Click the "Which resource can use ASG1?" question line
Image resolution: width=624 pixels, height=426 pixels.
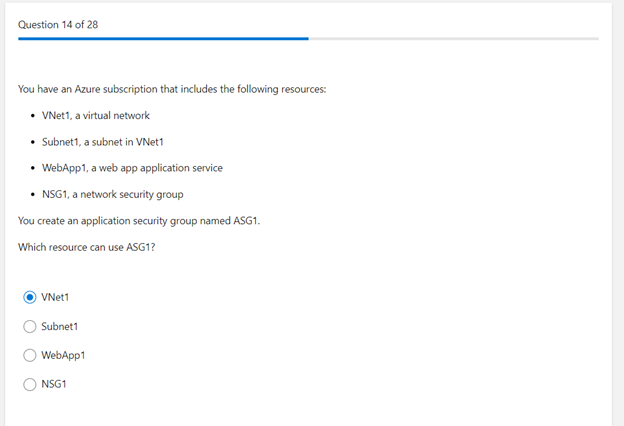coord(86,247)
